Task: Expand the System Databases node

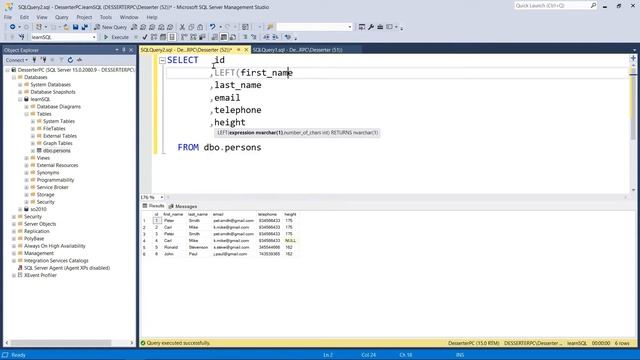Action: (20, 84)
